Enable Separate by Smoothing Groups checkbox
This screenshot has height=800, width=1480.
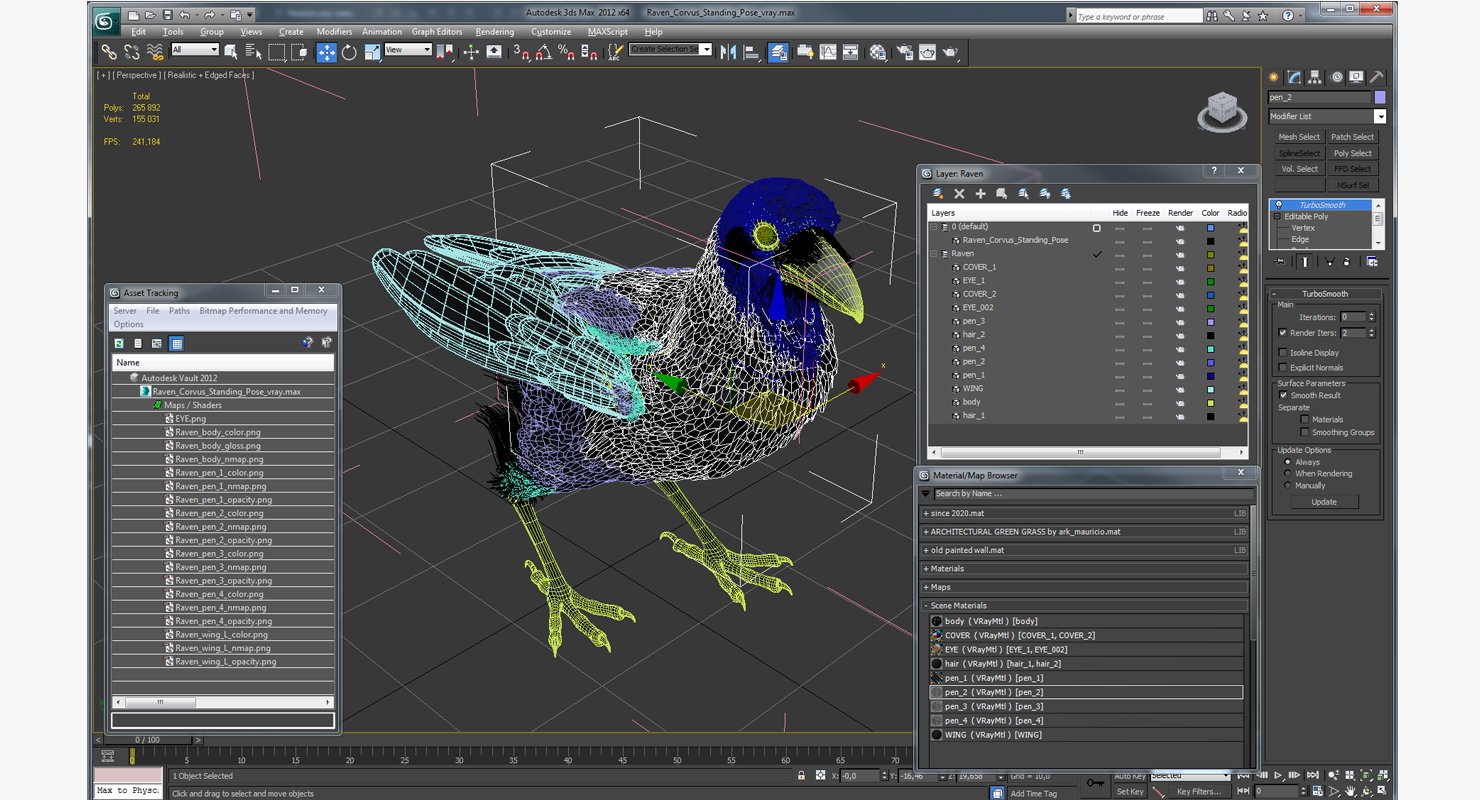coord(1304,432)
